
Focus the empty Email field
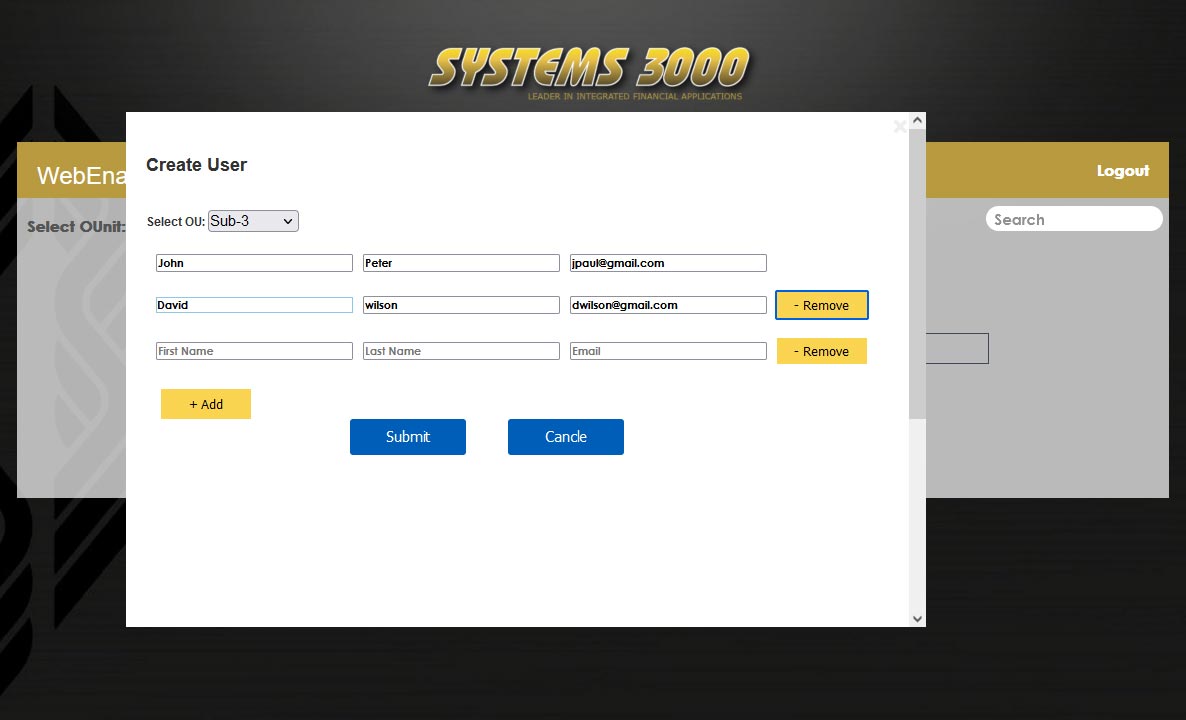[x=668, y=351]
